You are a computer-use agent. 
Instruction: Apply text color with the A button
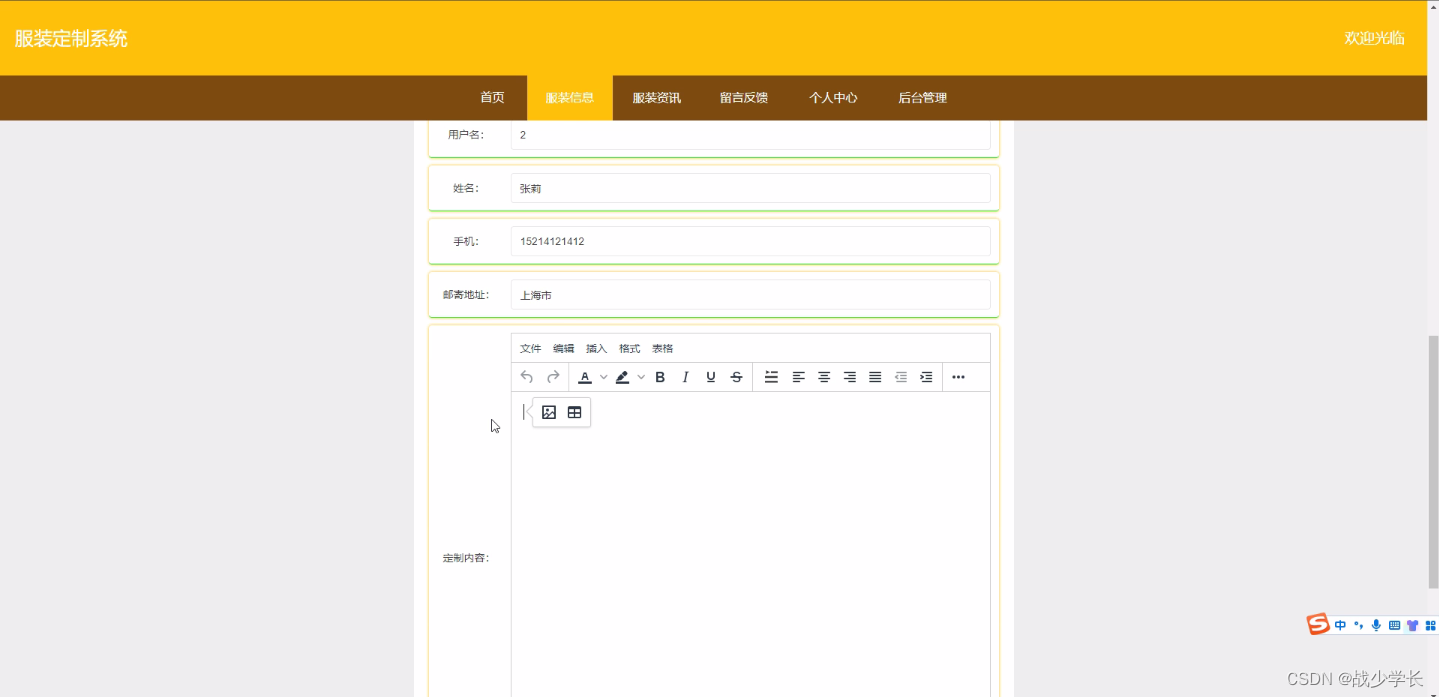pos(585,377)
